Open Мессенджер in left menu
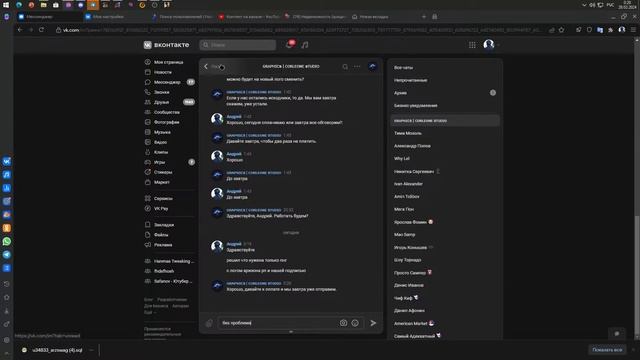640x360 pixels. (x=167, y=82)
